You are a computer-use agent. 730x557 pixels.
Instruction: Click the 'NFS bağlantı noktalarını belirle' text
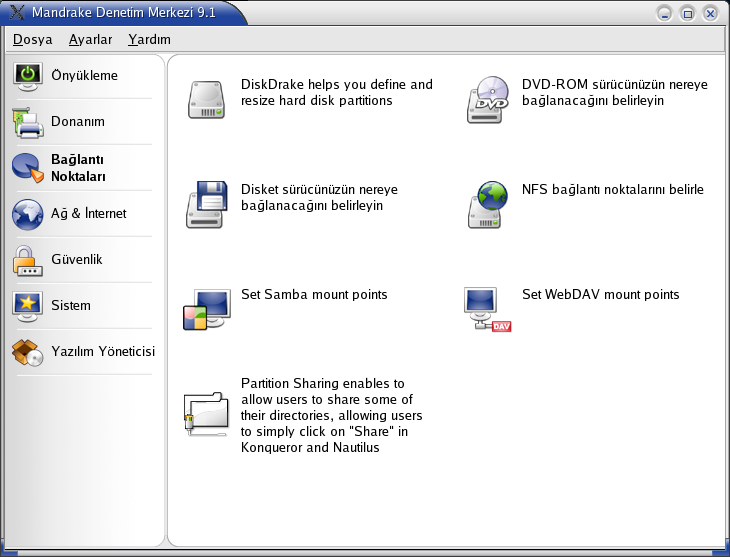tap(612, 190)
